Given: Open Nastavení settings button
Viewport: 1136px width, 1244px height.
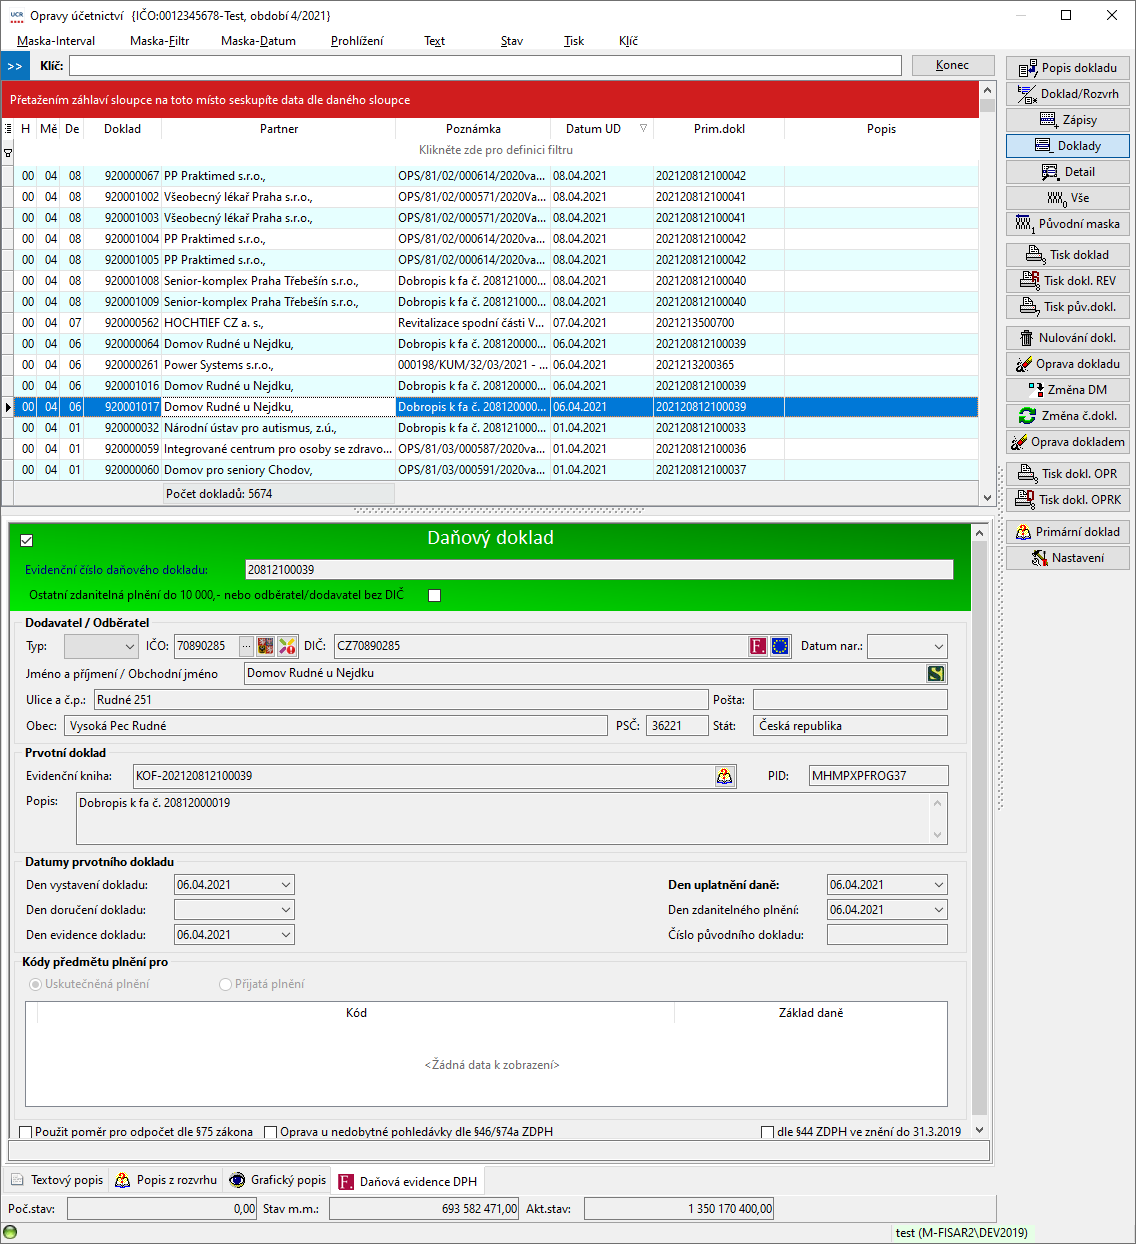Looking at the screenshot, I should 1067,558.
